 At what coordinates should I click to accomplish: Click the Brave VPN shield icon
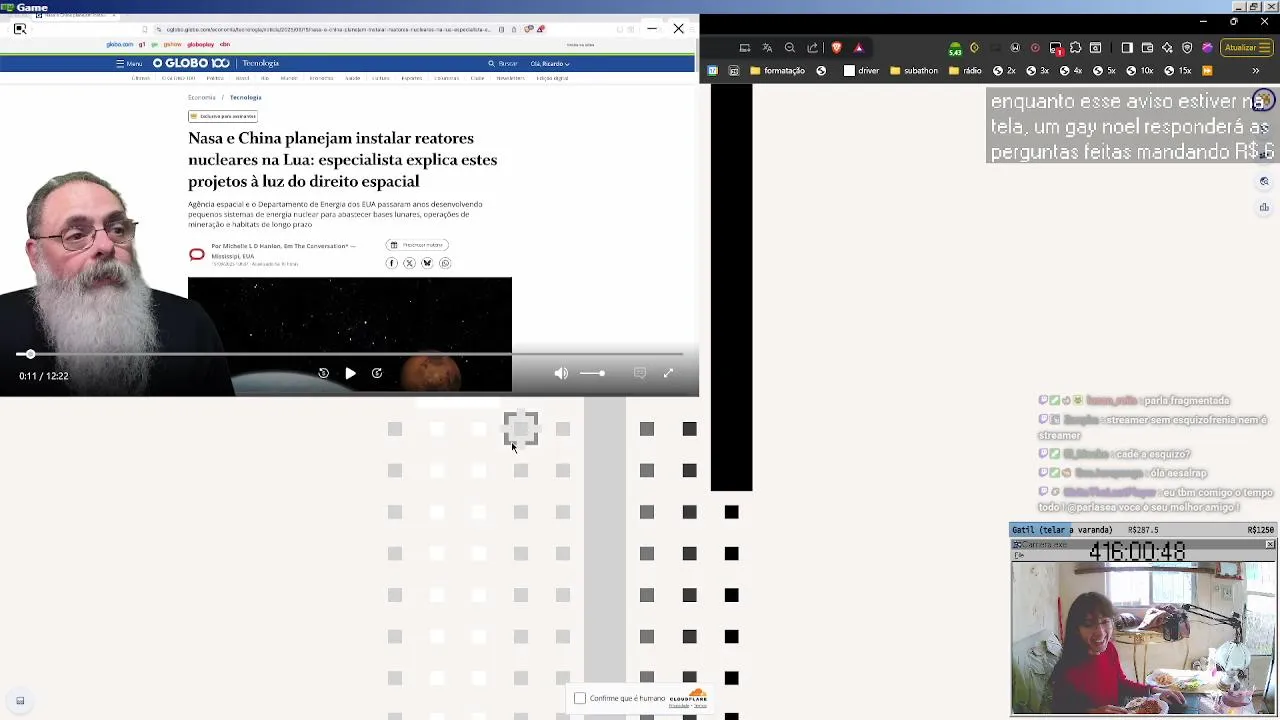1187,47
